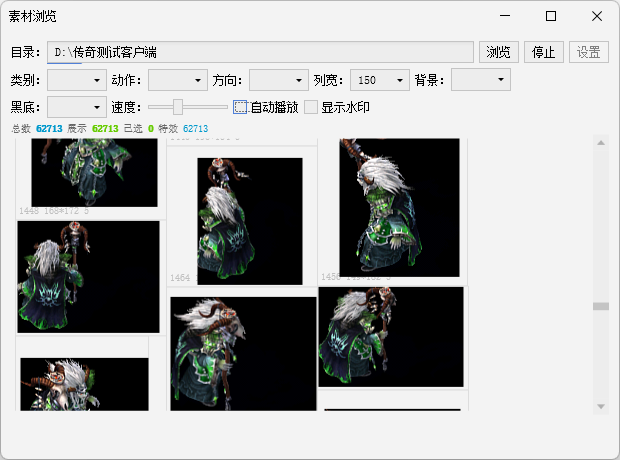Minimize the 素材浏览 window
The width and height of the screenshot is (620, 460).
click(505, 16)
